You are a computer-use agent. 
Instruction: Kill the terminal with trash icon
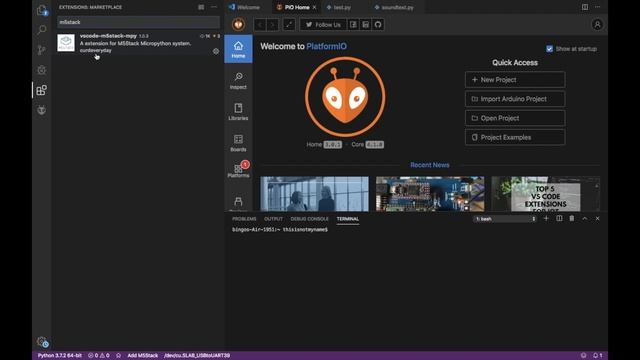coord(572,218)
